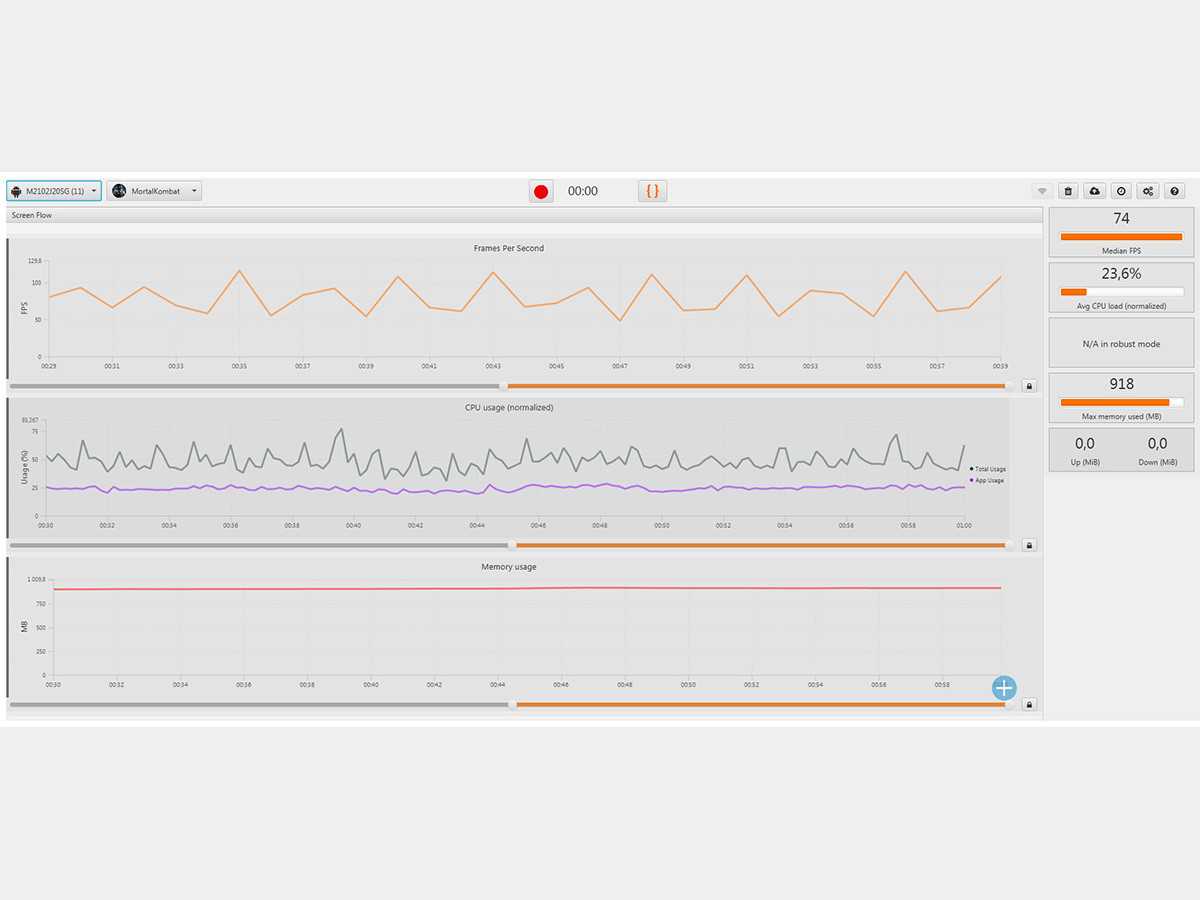Toggle lock on Memory usage chart
This screenshot has height=900, width=1200.
tap(1029, 704)
